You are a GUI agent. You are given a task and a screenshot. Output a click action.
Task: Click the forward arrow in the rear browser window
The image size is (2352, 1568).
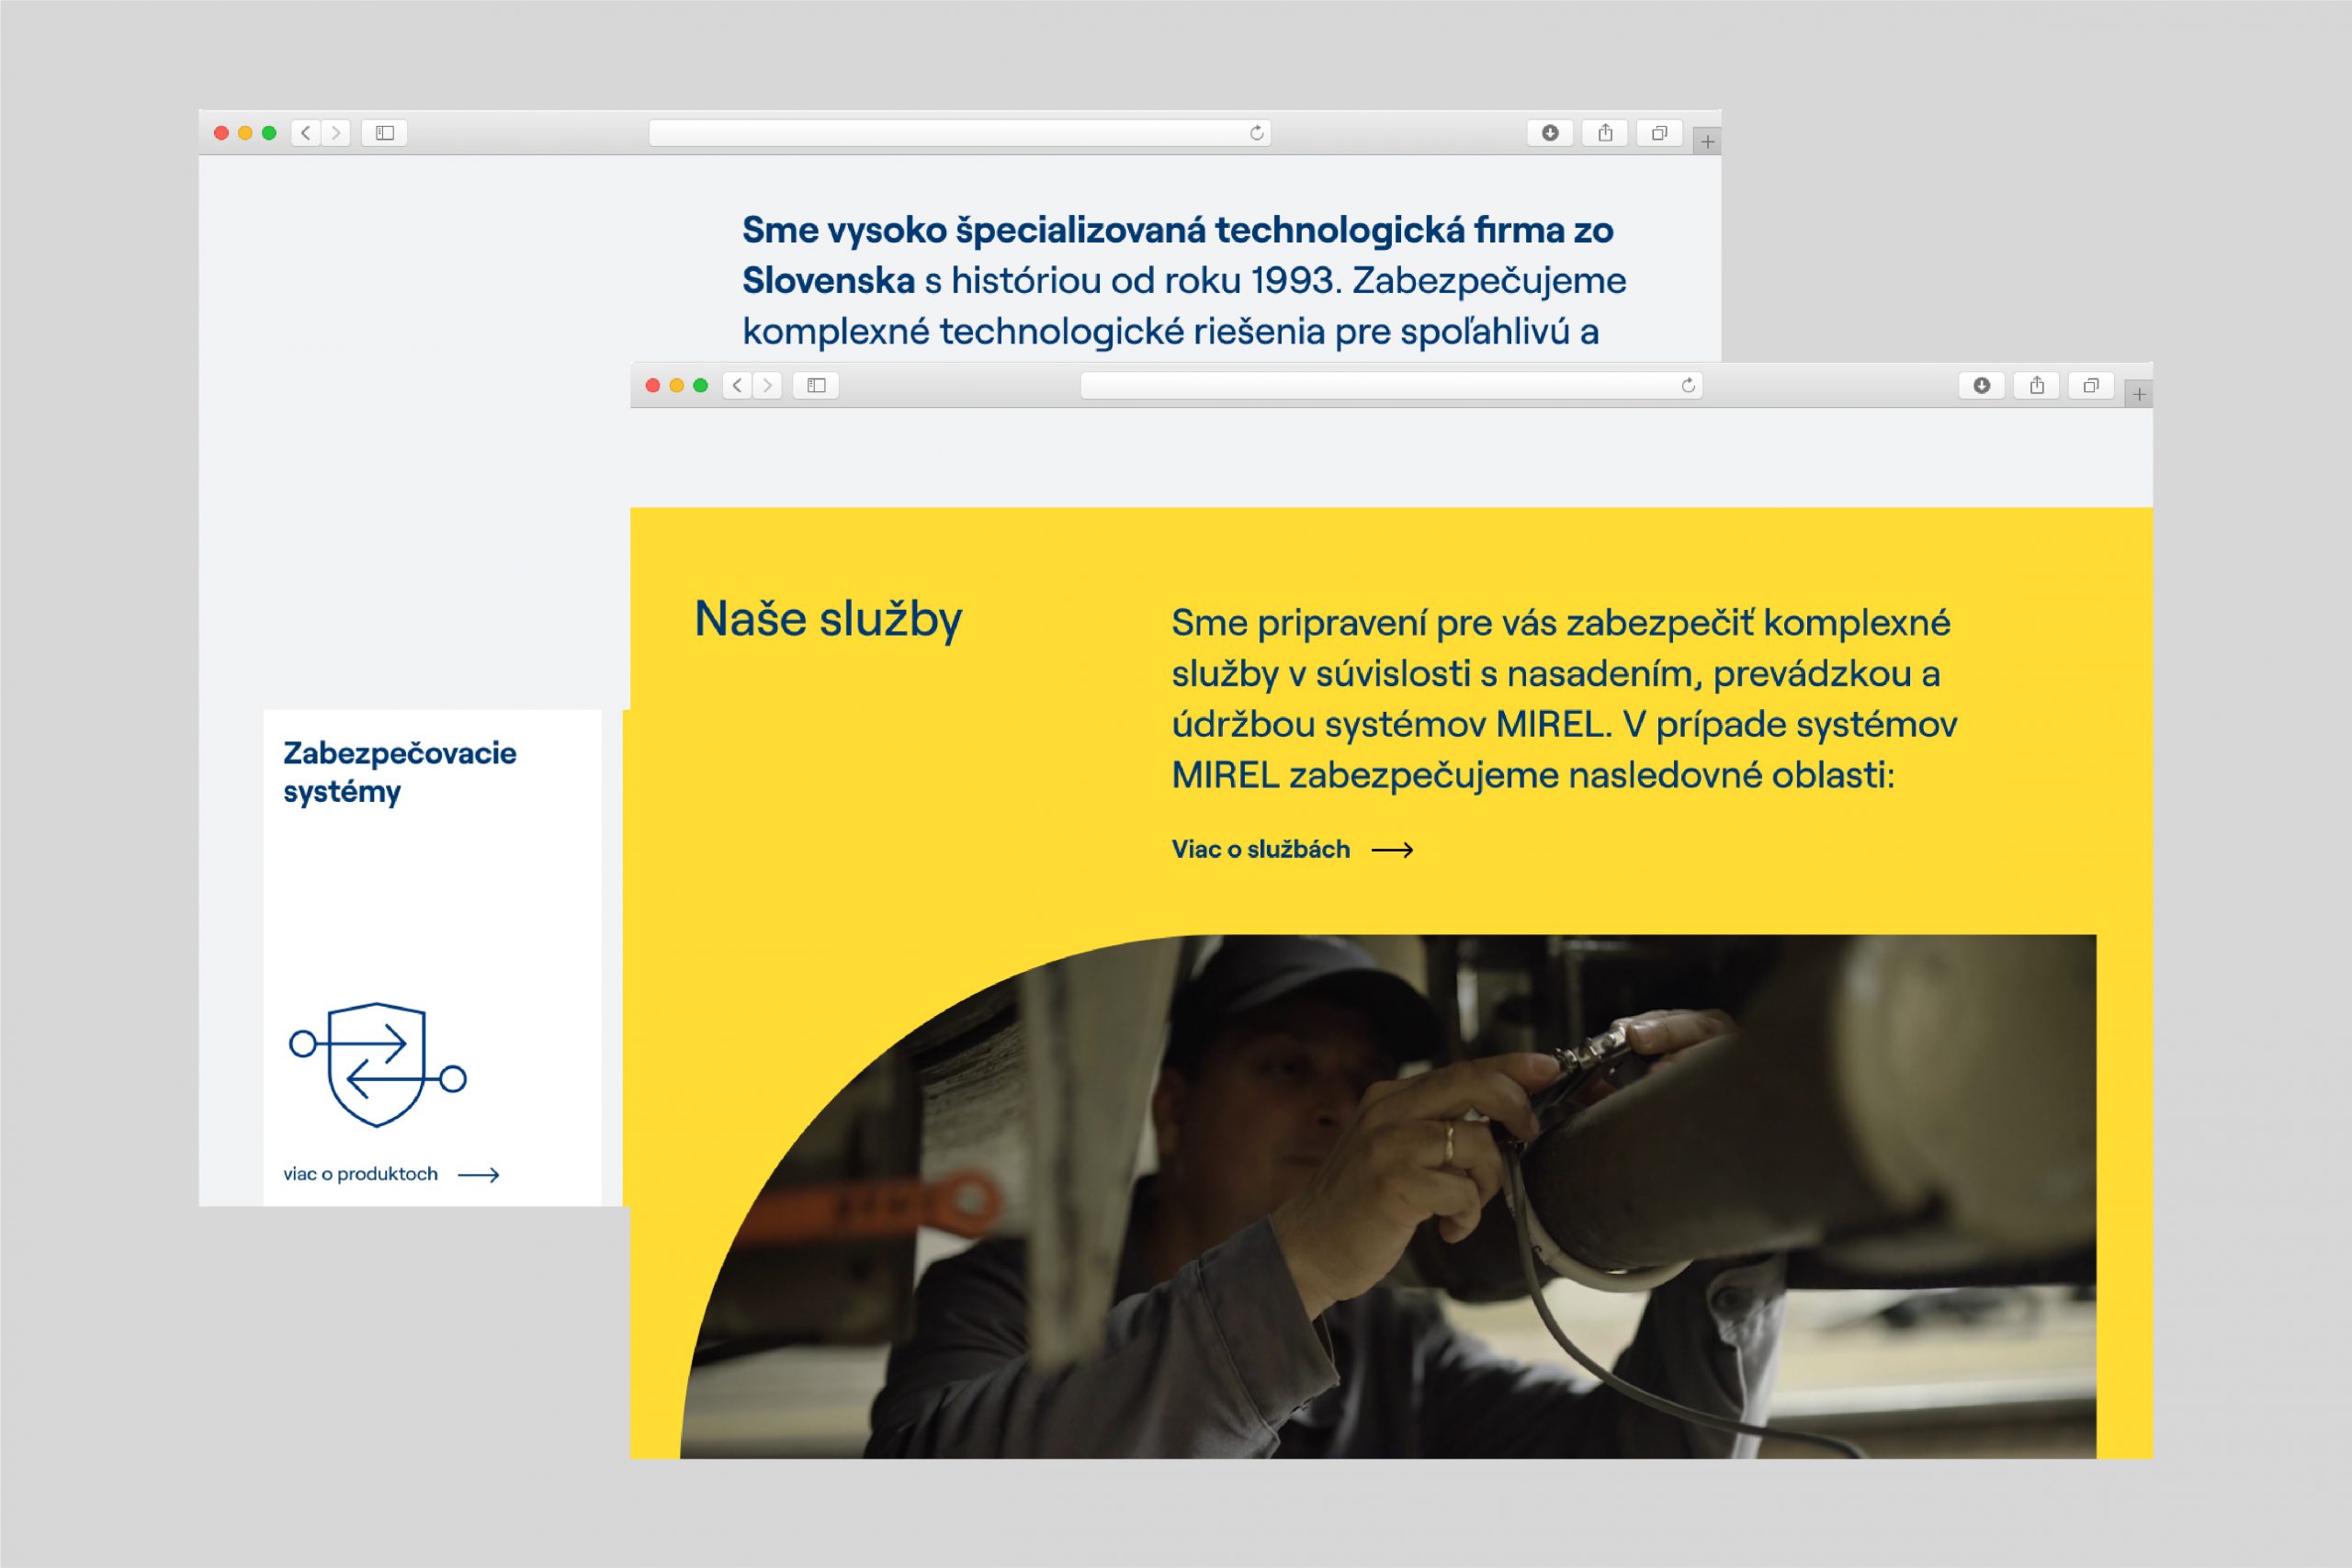(336, 133)
